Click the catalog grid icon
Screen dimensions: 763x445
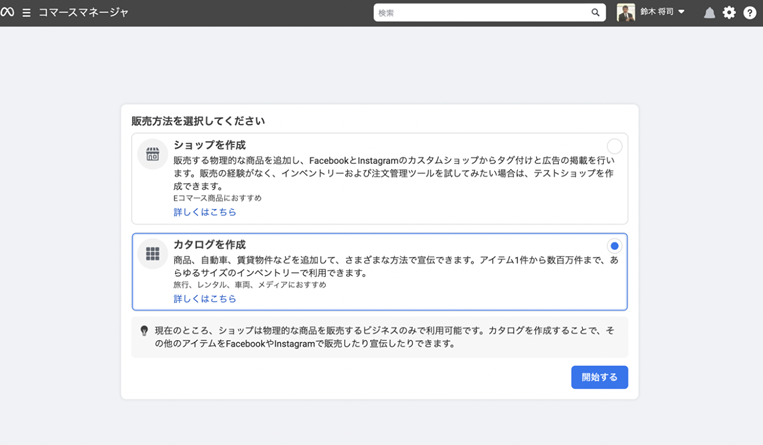pos(152,254)
